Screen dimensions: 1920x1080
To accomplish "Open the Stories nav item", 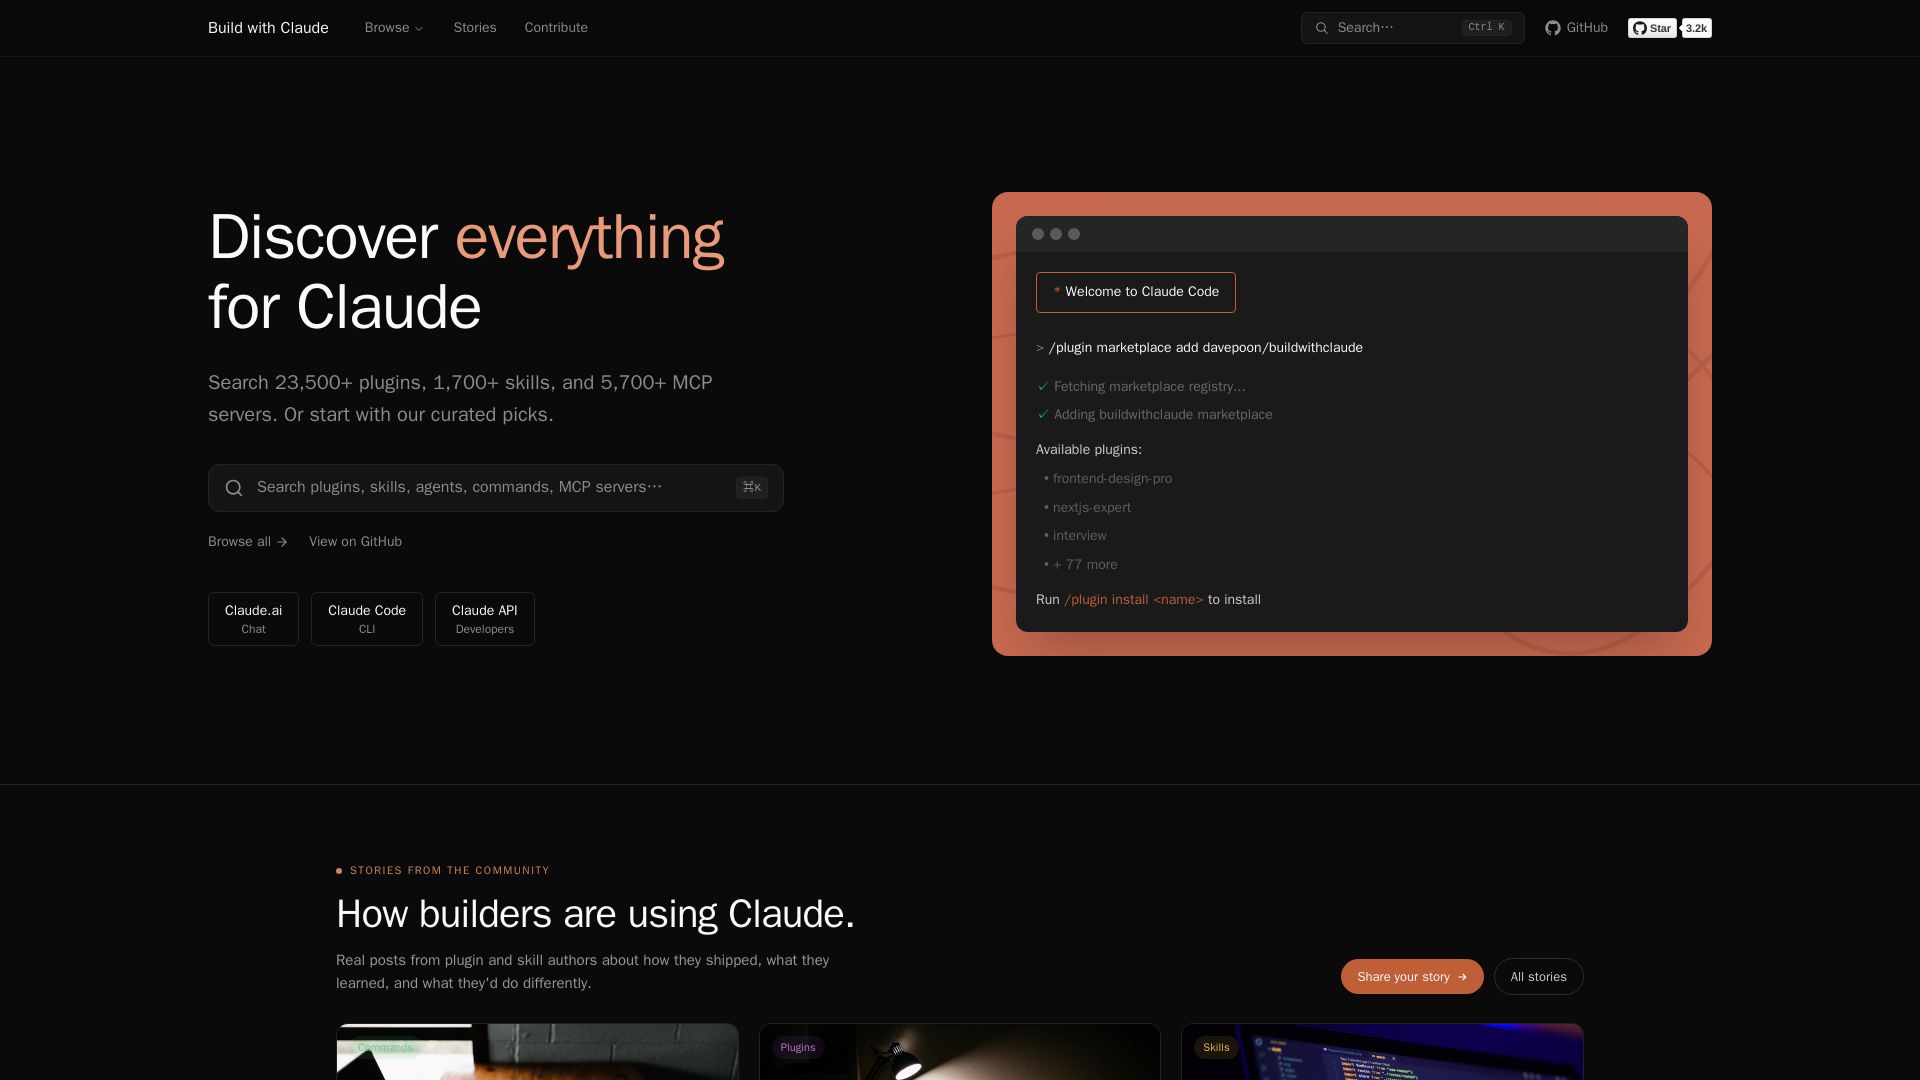I will pyautogui.click(x=475, y=28).
